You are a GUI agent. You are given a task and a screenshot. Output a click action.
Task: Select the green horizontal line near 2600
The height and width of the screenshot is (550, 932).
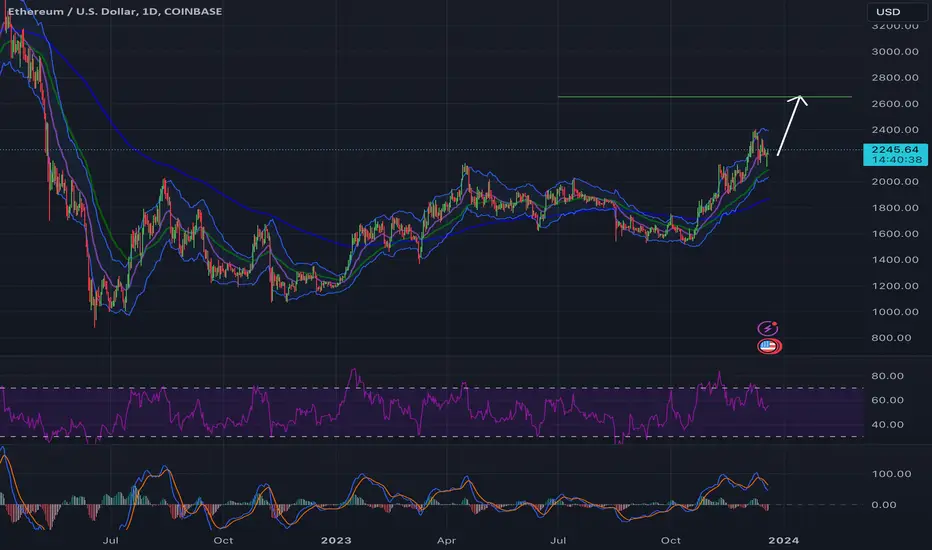click(704, 96)
